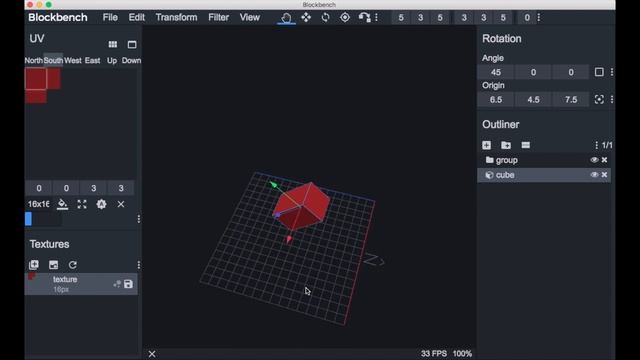
Task: Click the Blockbench logo title
Action: 58,18
